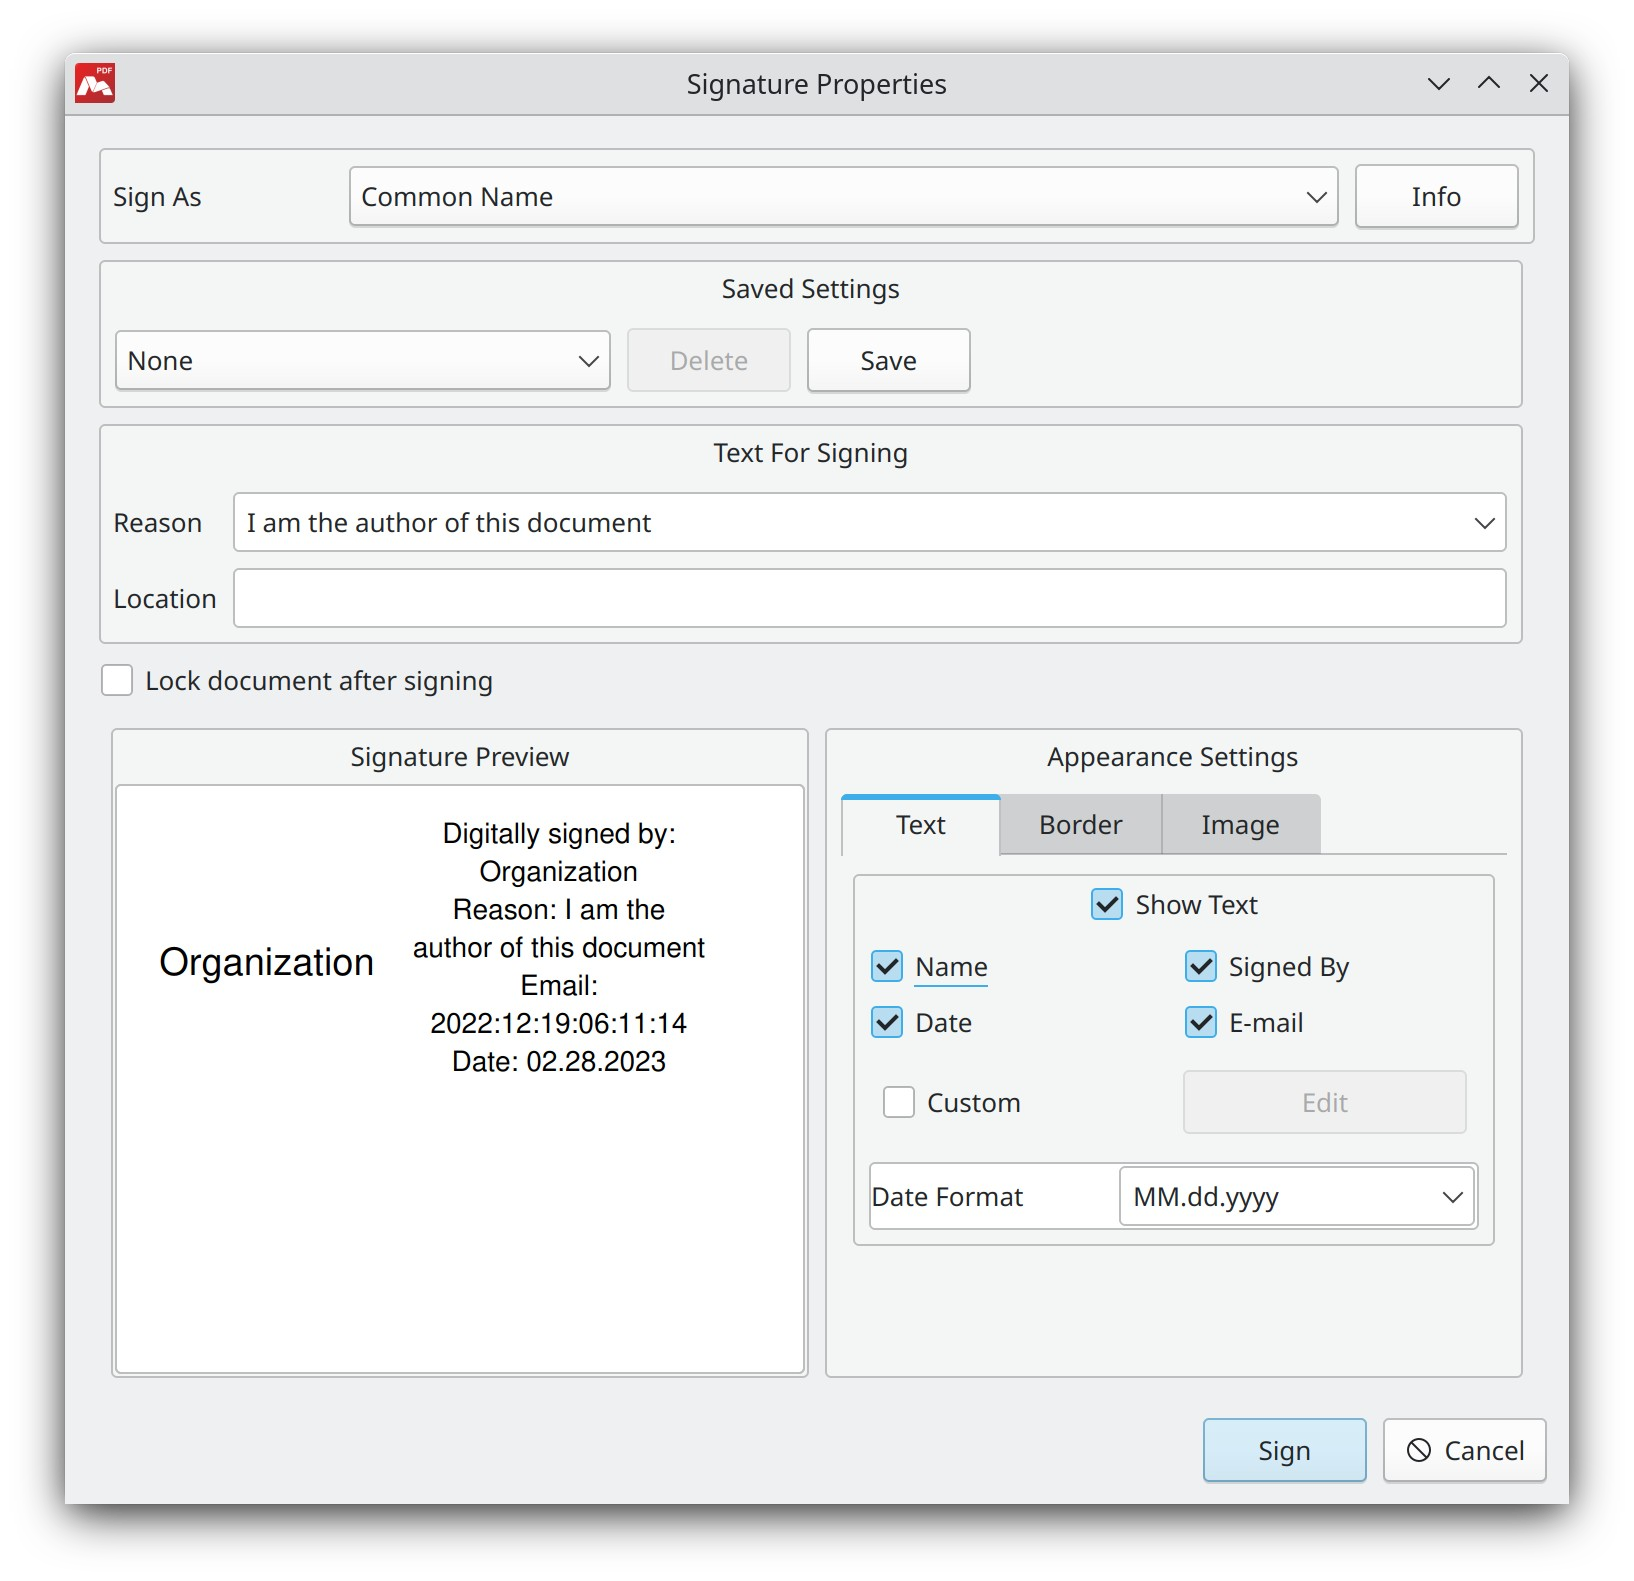Click the Signature Preview heading

pyautogui.click(x=459, y=757)
